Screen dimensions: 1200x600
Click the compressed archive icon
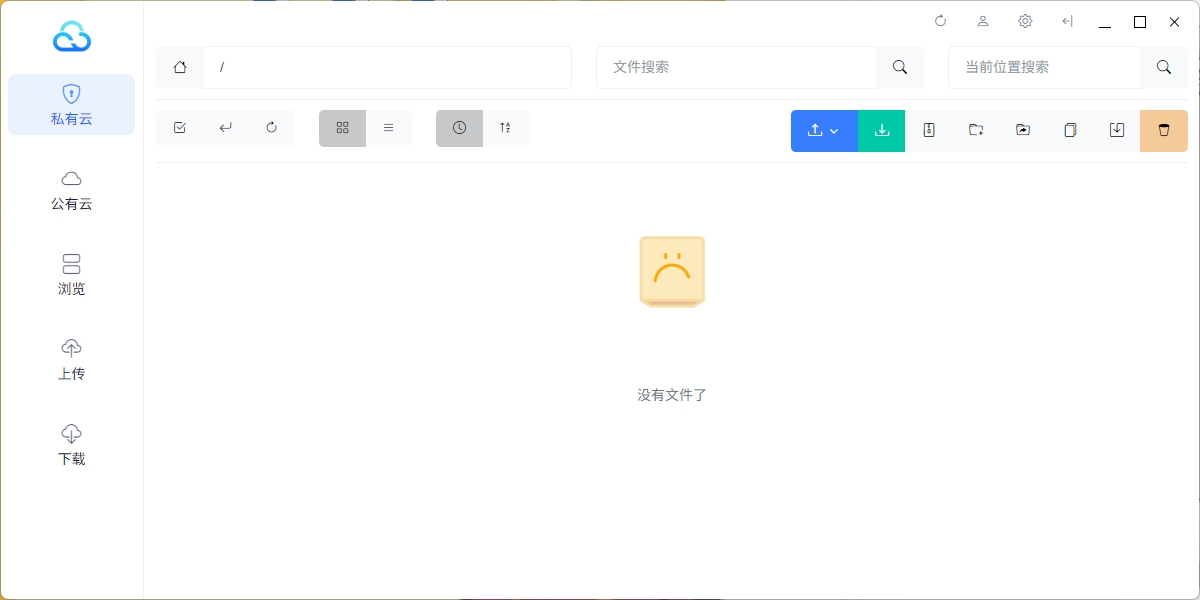[929, 131]
